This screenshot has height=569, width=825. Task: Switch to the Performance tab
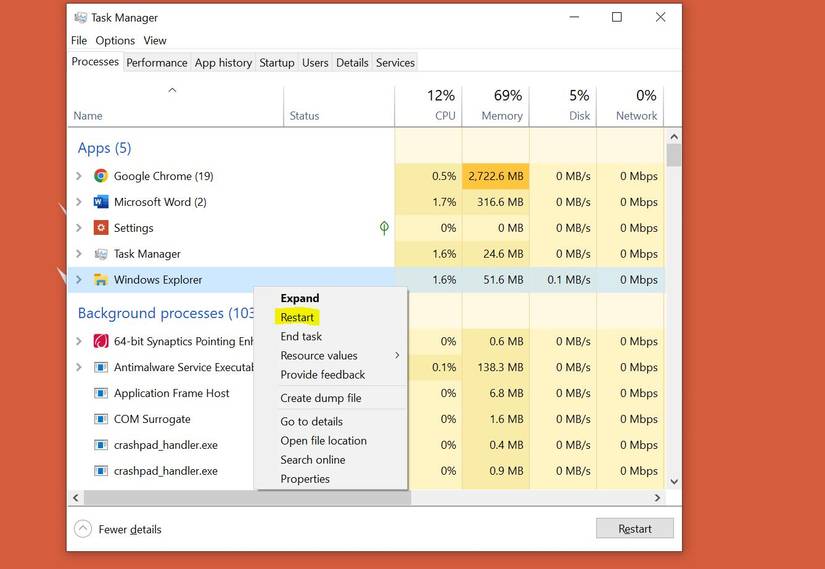(x=157, y=62)
